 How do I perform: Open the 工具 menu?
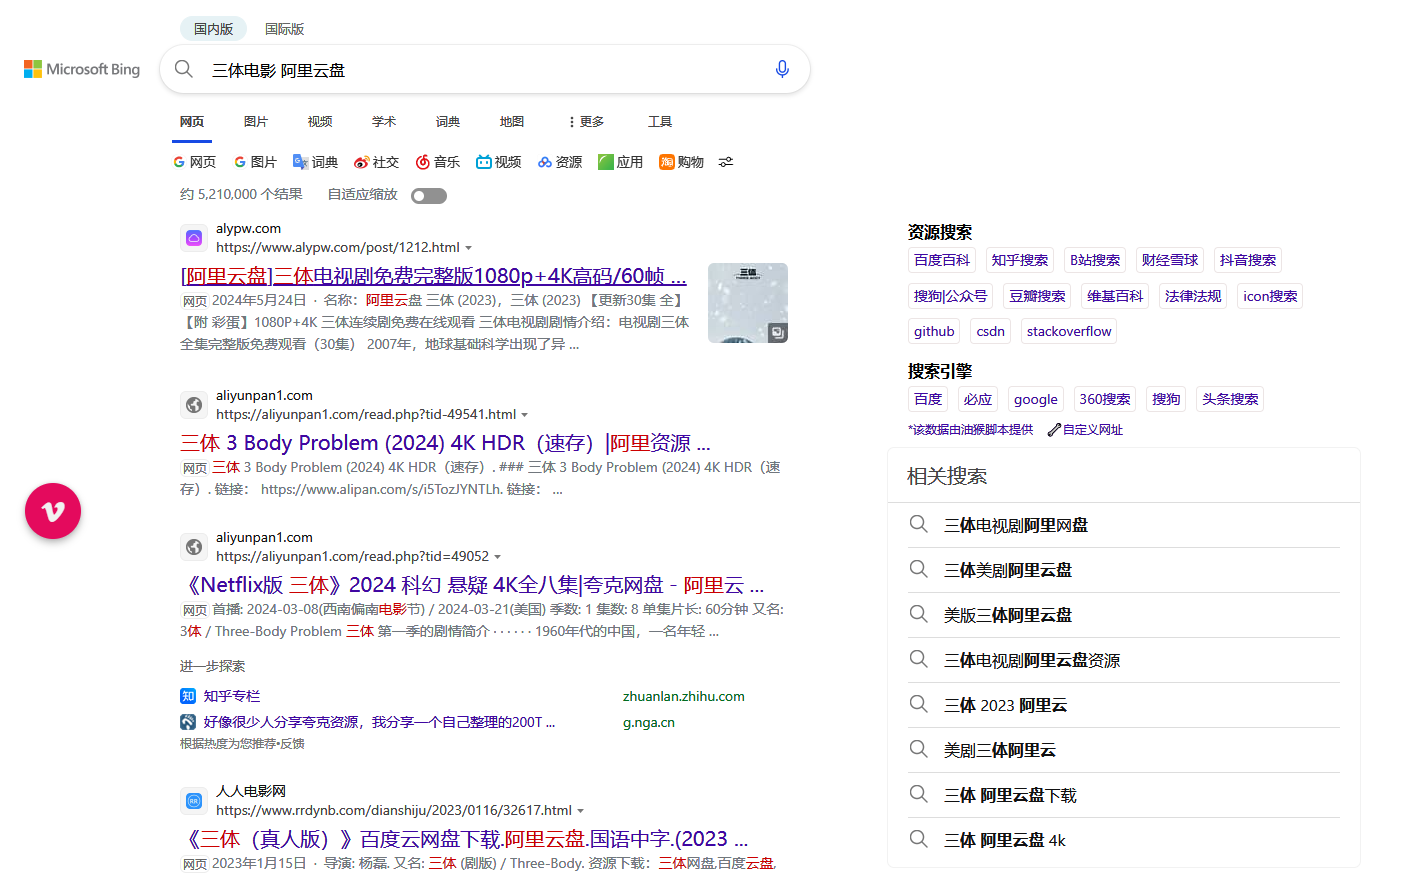[x=660, y=122]
